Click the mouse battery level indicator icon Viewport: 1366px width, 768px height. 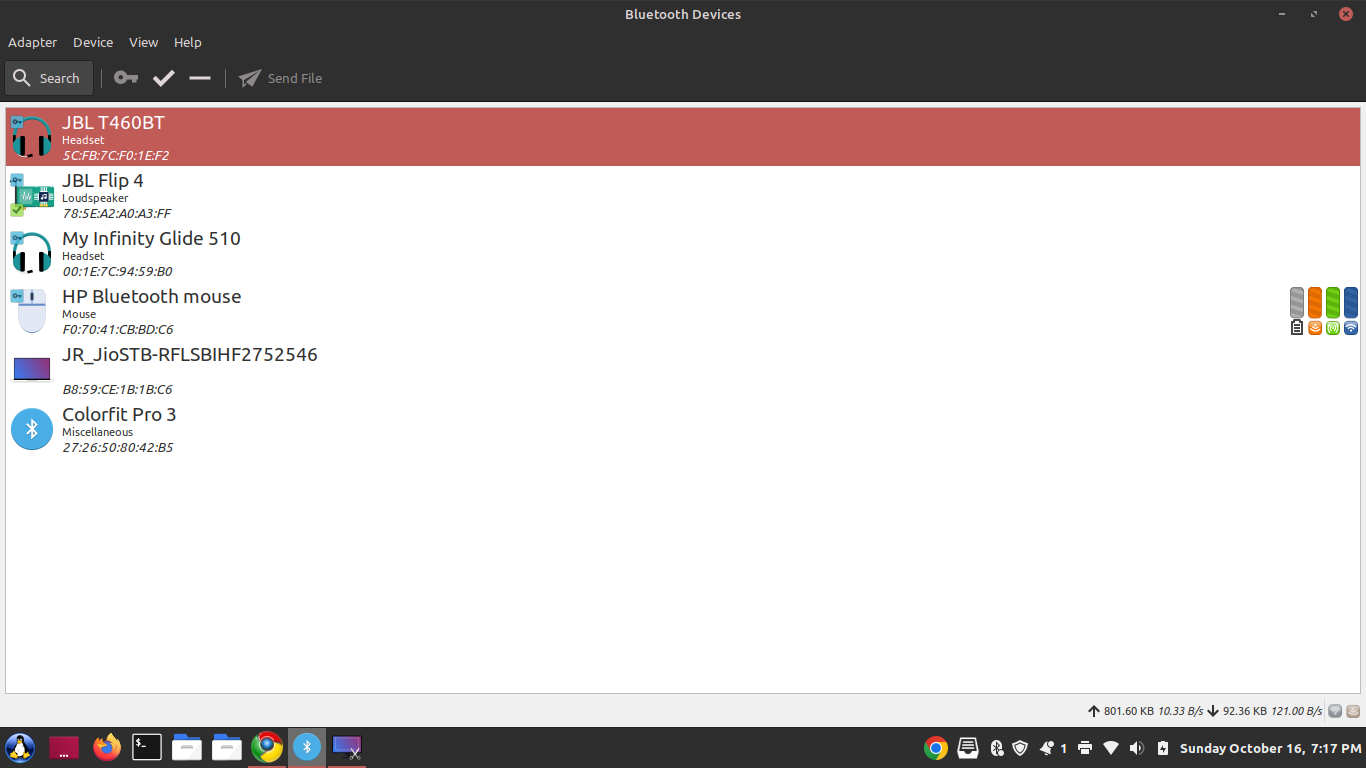coord(1297,327)
